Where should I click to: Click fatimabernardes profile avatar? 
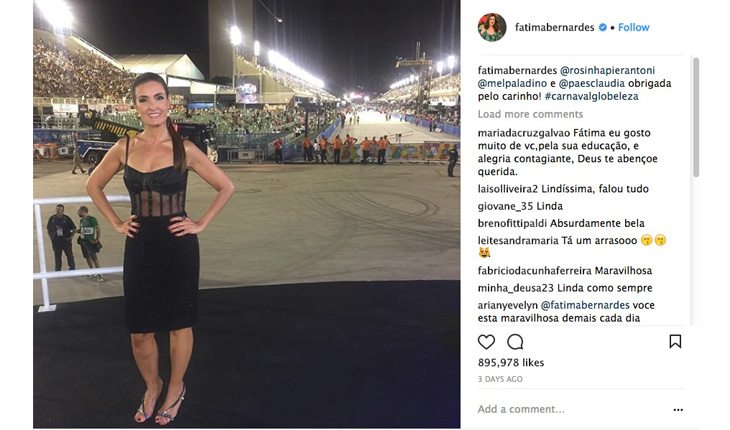click(x=492, y=27)
